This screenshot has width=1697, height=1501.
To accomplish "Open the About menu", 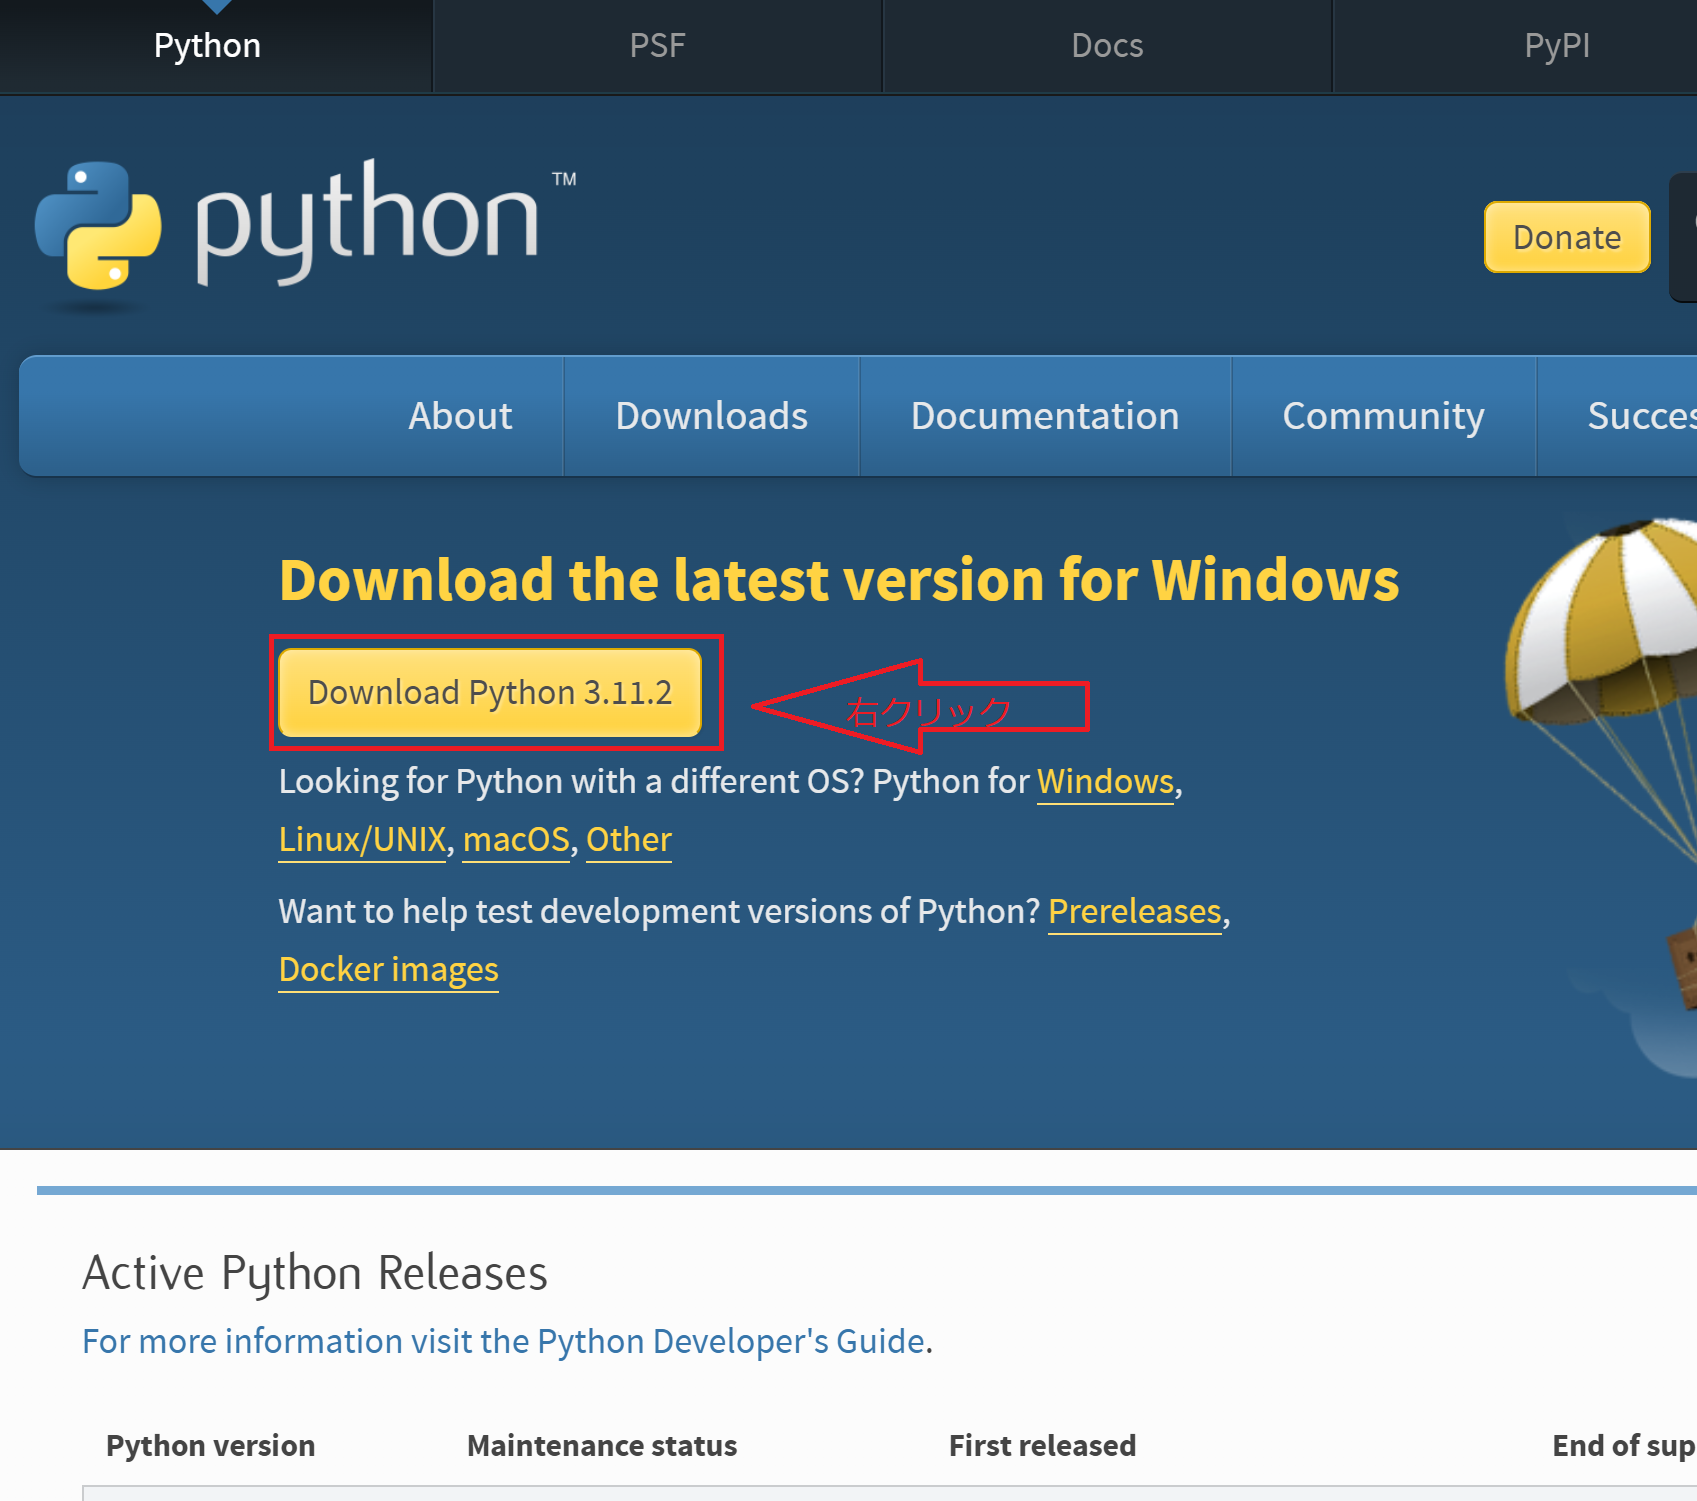I will (460, 416).
